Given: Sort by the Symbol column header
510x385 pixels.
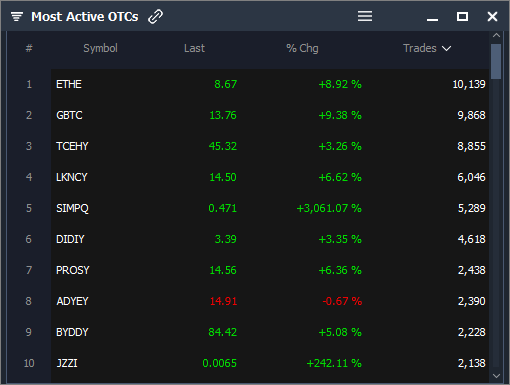Looking at the screenshot, I should 100,48.
